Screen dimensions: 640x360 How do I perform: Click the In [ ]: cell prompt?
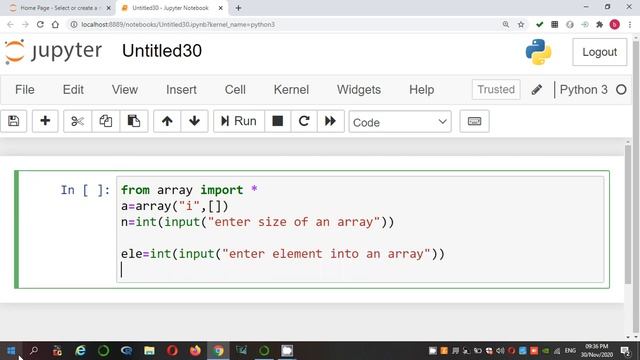(85, 190)
